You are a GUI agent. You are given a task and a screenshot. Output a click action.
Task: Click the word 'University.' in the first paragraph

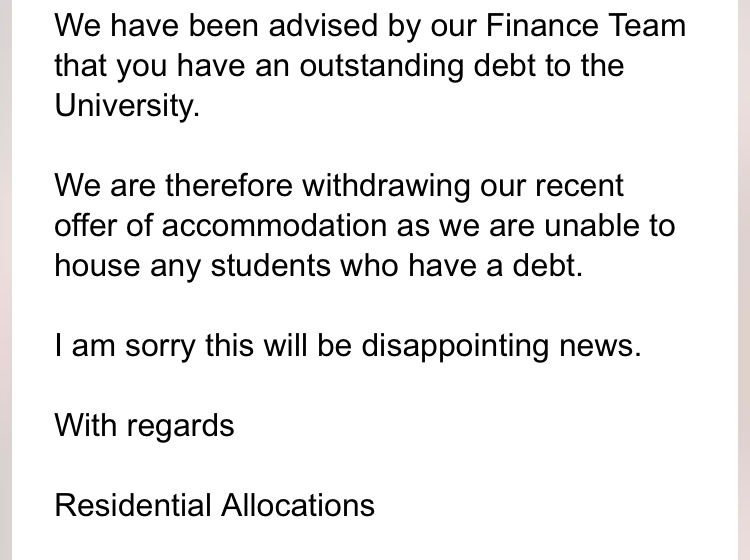point(127,105)
